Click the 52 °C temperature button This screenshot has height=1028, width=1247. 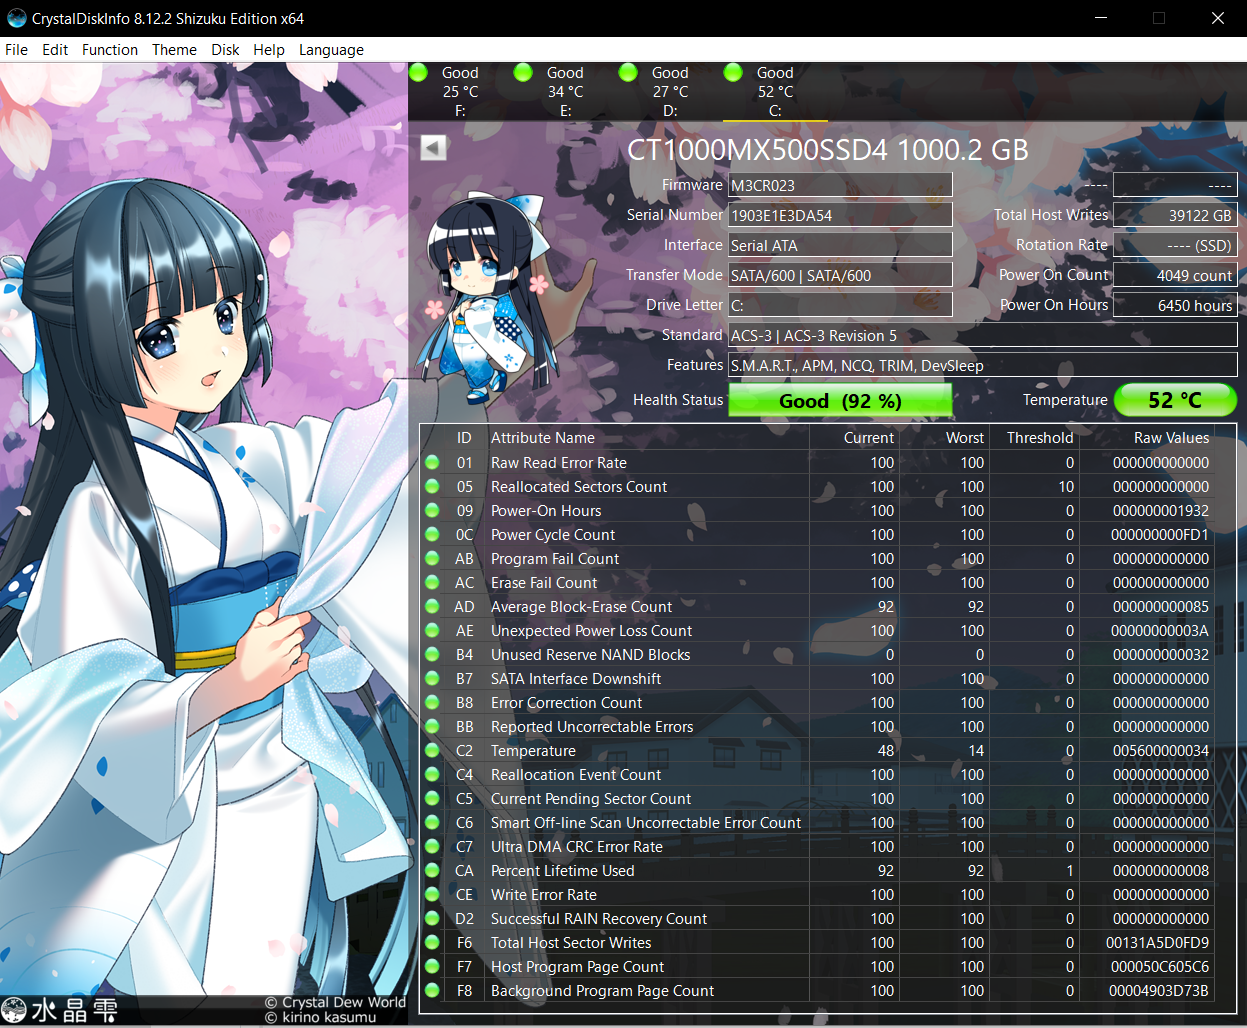[1175, 400]
